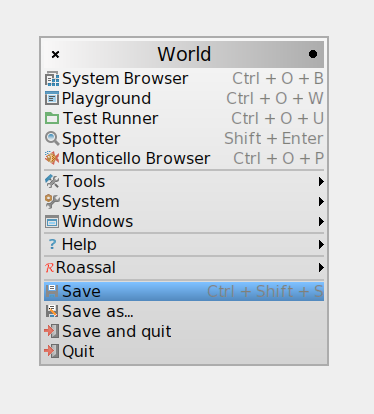
Task: Click the Monticello Browser icon
Action: pos(52,158)
